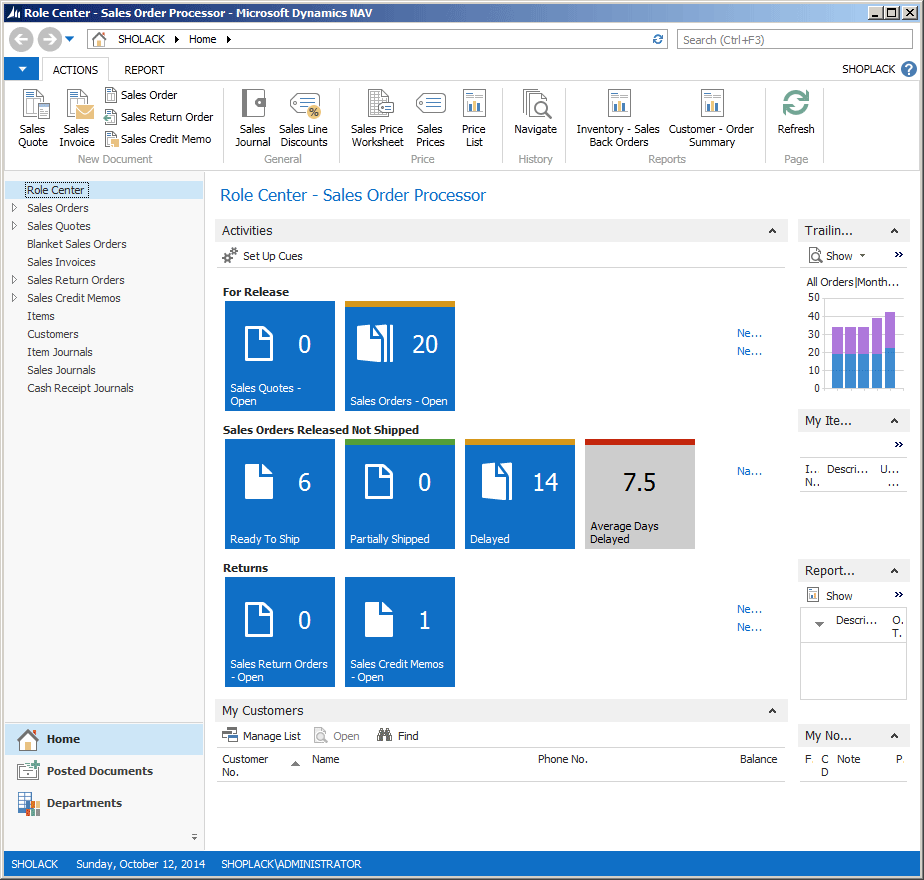Collapse the My Notifications part
The width and height of the screenshot is (924, 880).
point(895,736)
